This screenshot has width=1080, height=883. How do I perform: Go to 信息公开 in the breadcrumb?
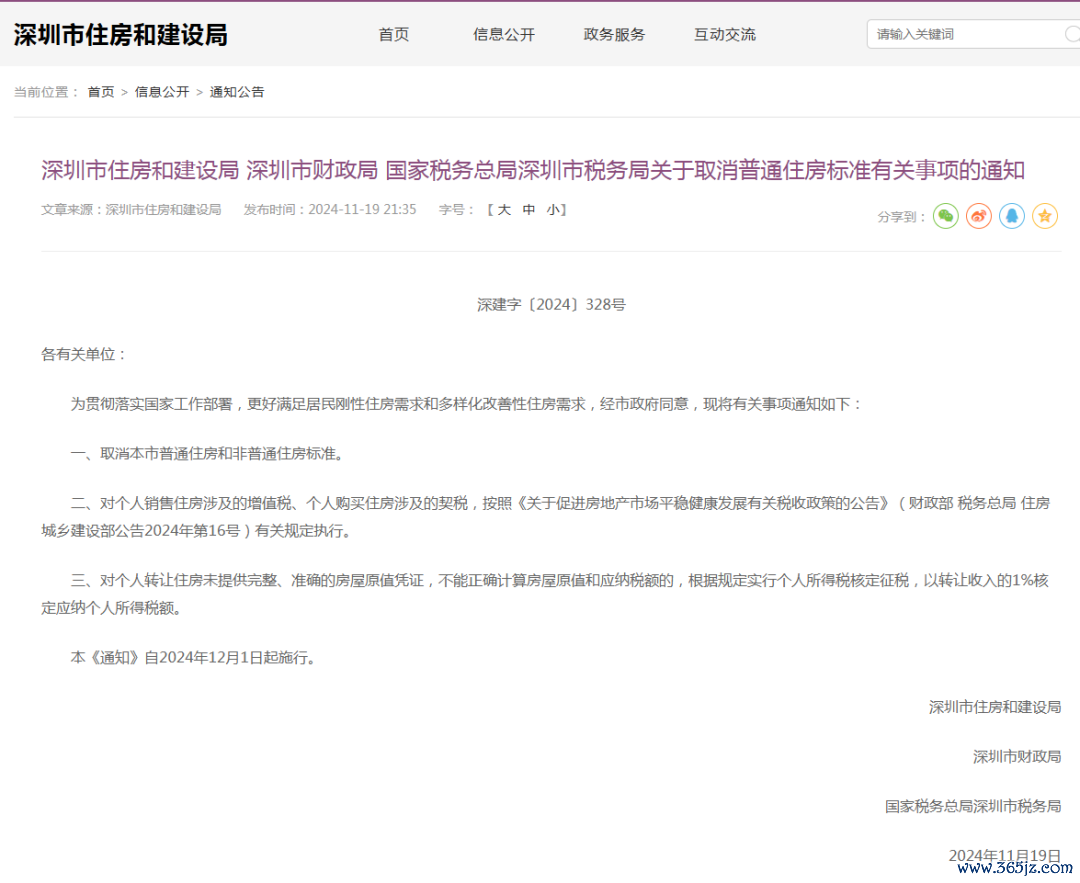coord(162,92)
